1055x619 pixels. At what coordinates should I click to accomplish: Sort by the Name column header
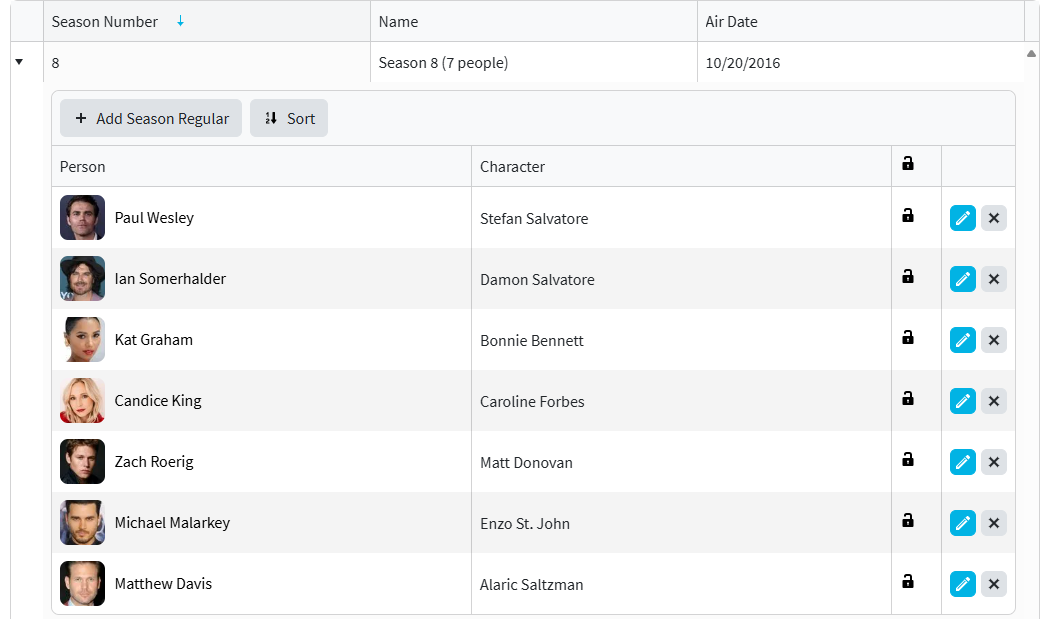[x=399, y=21]
